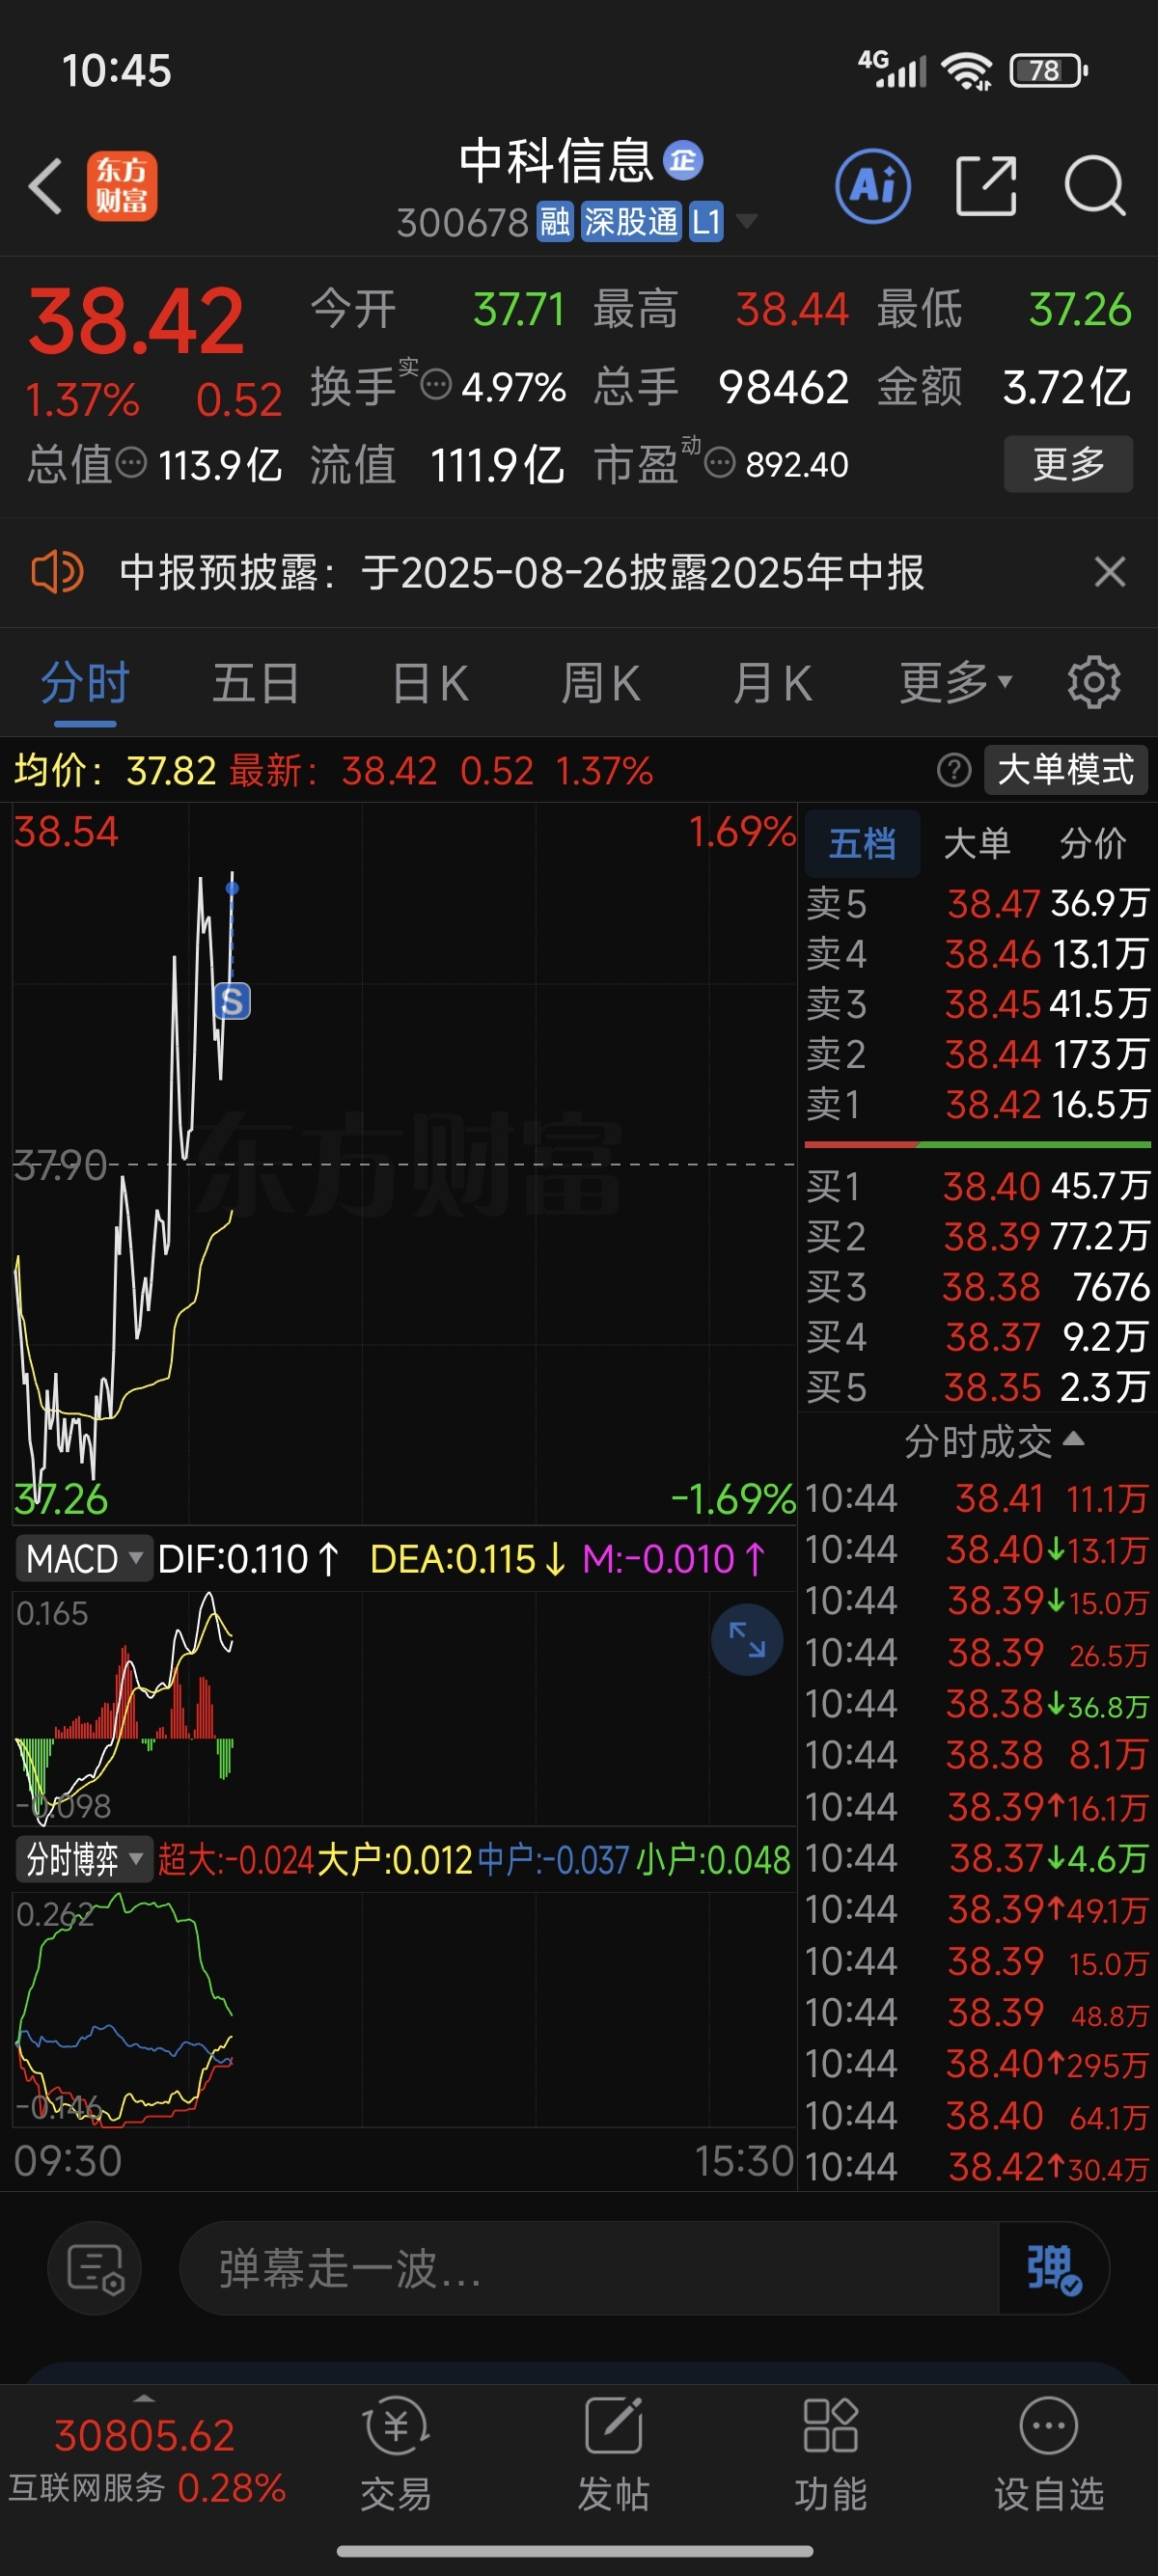Switch to the 日K tab

430,684
